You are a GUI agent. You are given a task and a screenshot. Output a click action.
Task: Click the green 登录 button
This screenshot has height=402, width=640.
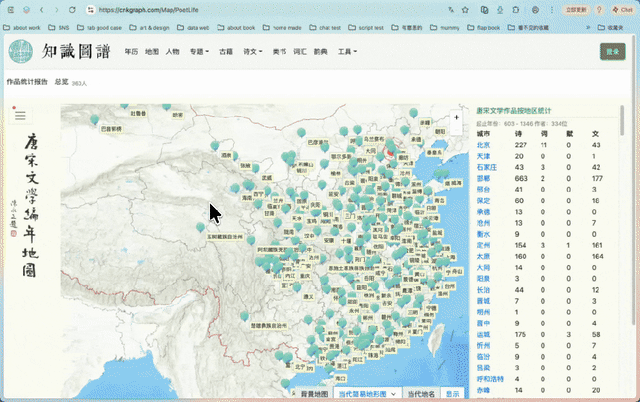coord(613,51)
